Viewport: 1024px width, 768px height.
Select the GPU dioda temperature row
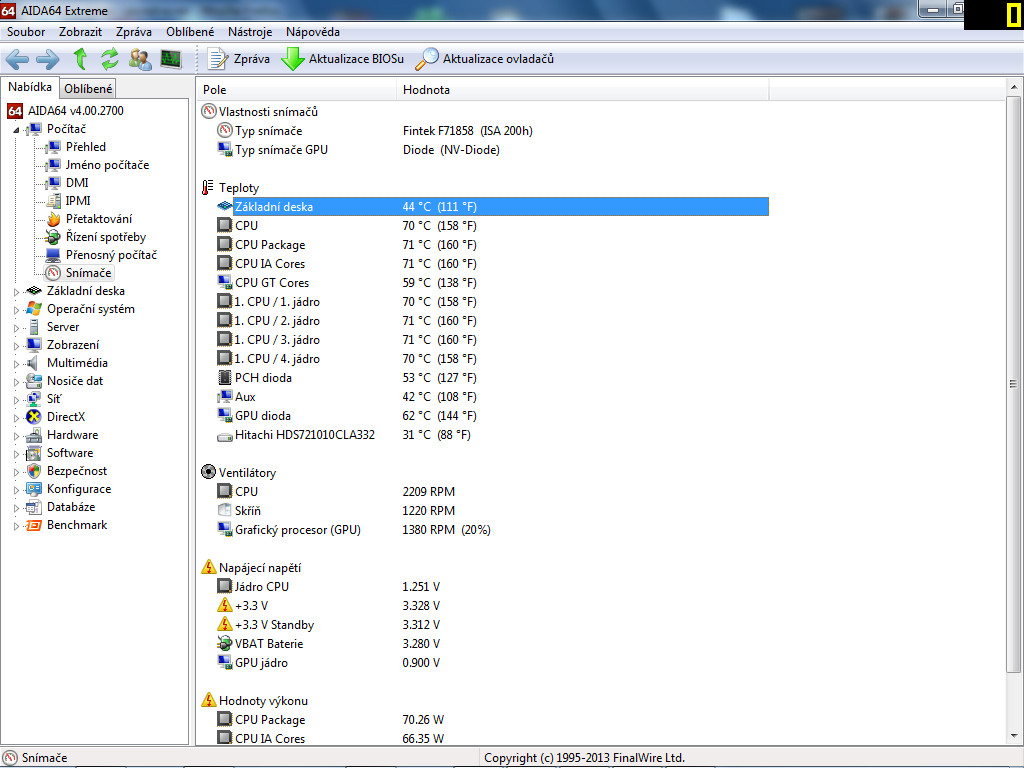click(x=492, y=415)
